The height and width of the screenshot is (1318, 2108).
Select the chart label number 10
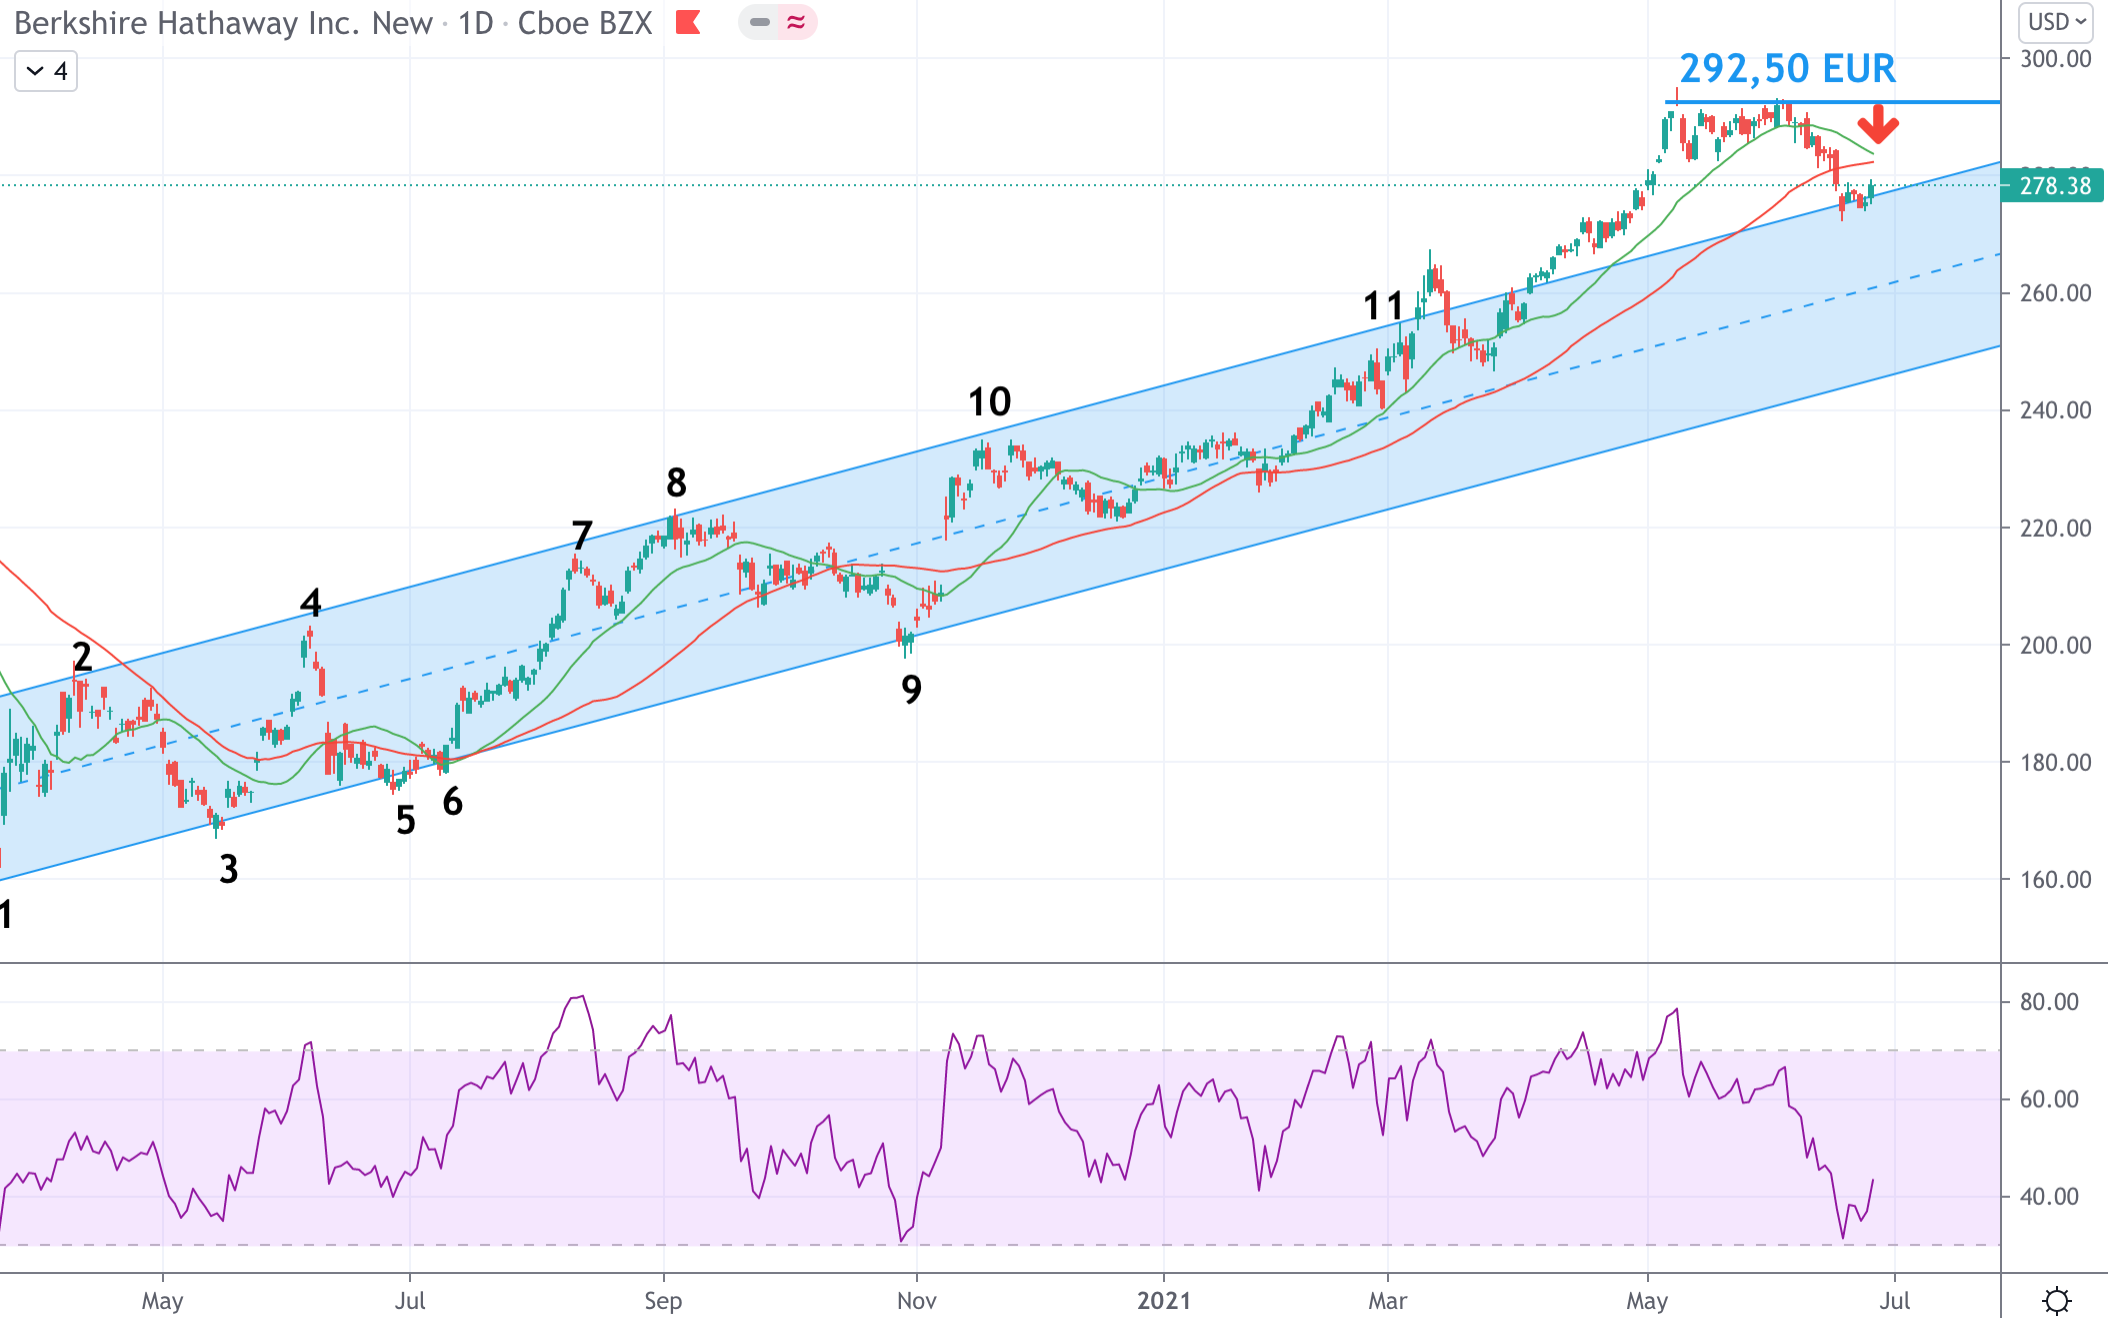coord(990,402)
